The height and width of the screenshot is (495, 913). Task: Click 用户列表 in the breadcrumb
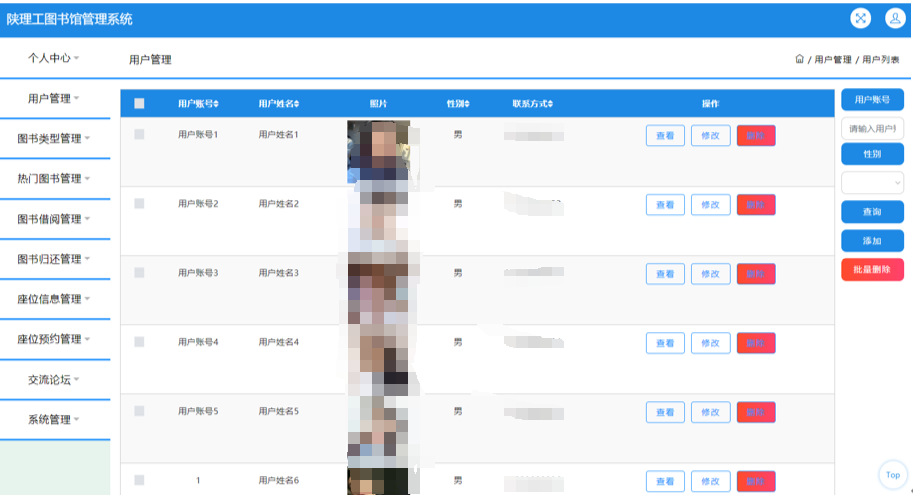click(x=880, y=59)
